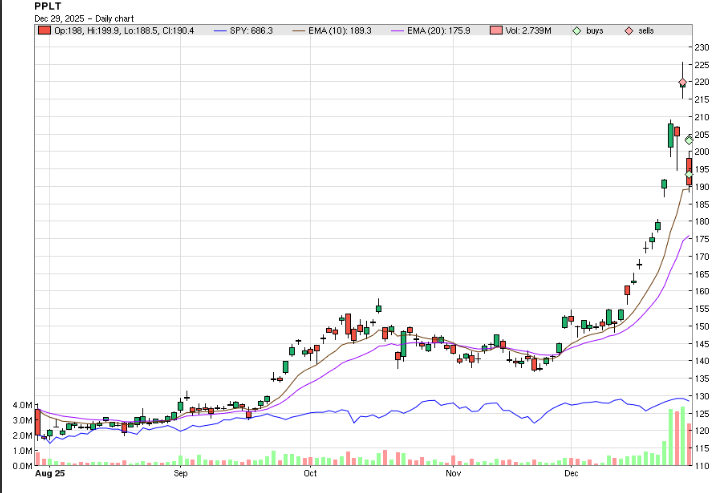
Task: Click the 110 price axis label
Action: (702, 466)
